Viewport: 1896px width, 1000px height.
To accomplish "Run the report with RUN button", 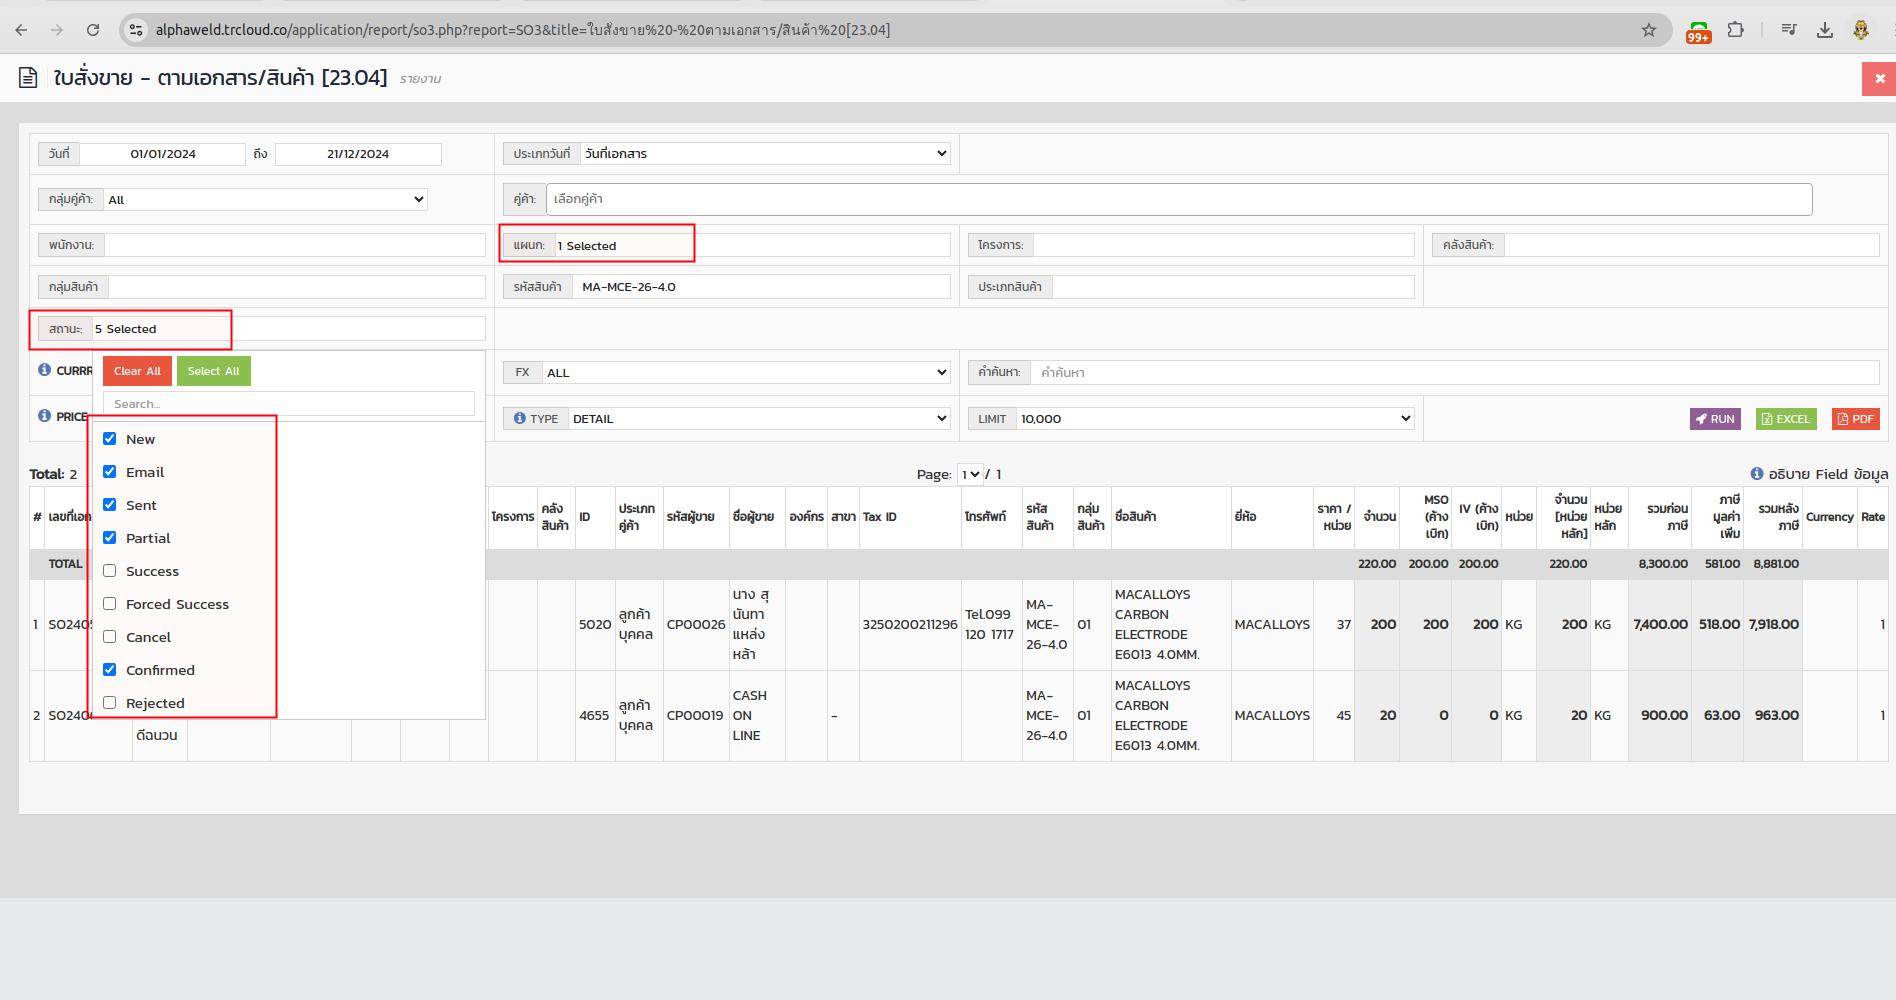I will coord(1715,419).
